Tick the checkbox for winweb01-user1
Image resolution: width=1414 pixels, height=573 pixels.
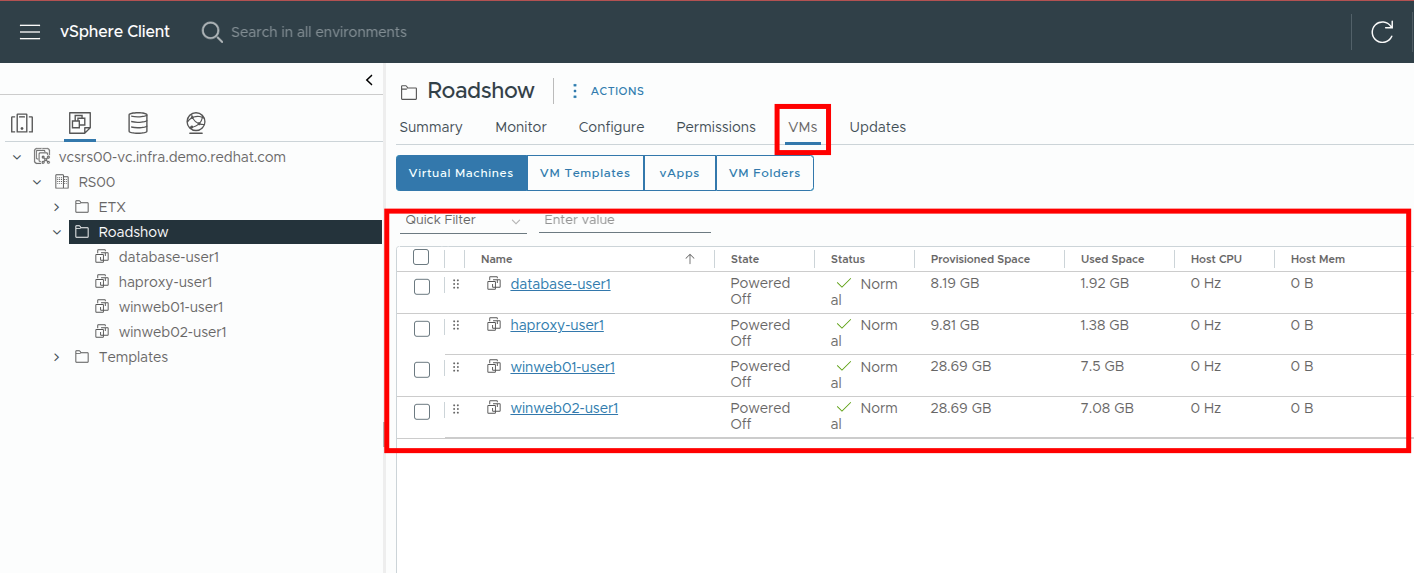click(422, 370)
